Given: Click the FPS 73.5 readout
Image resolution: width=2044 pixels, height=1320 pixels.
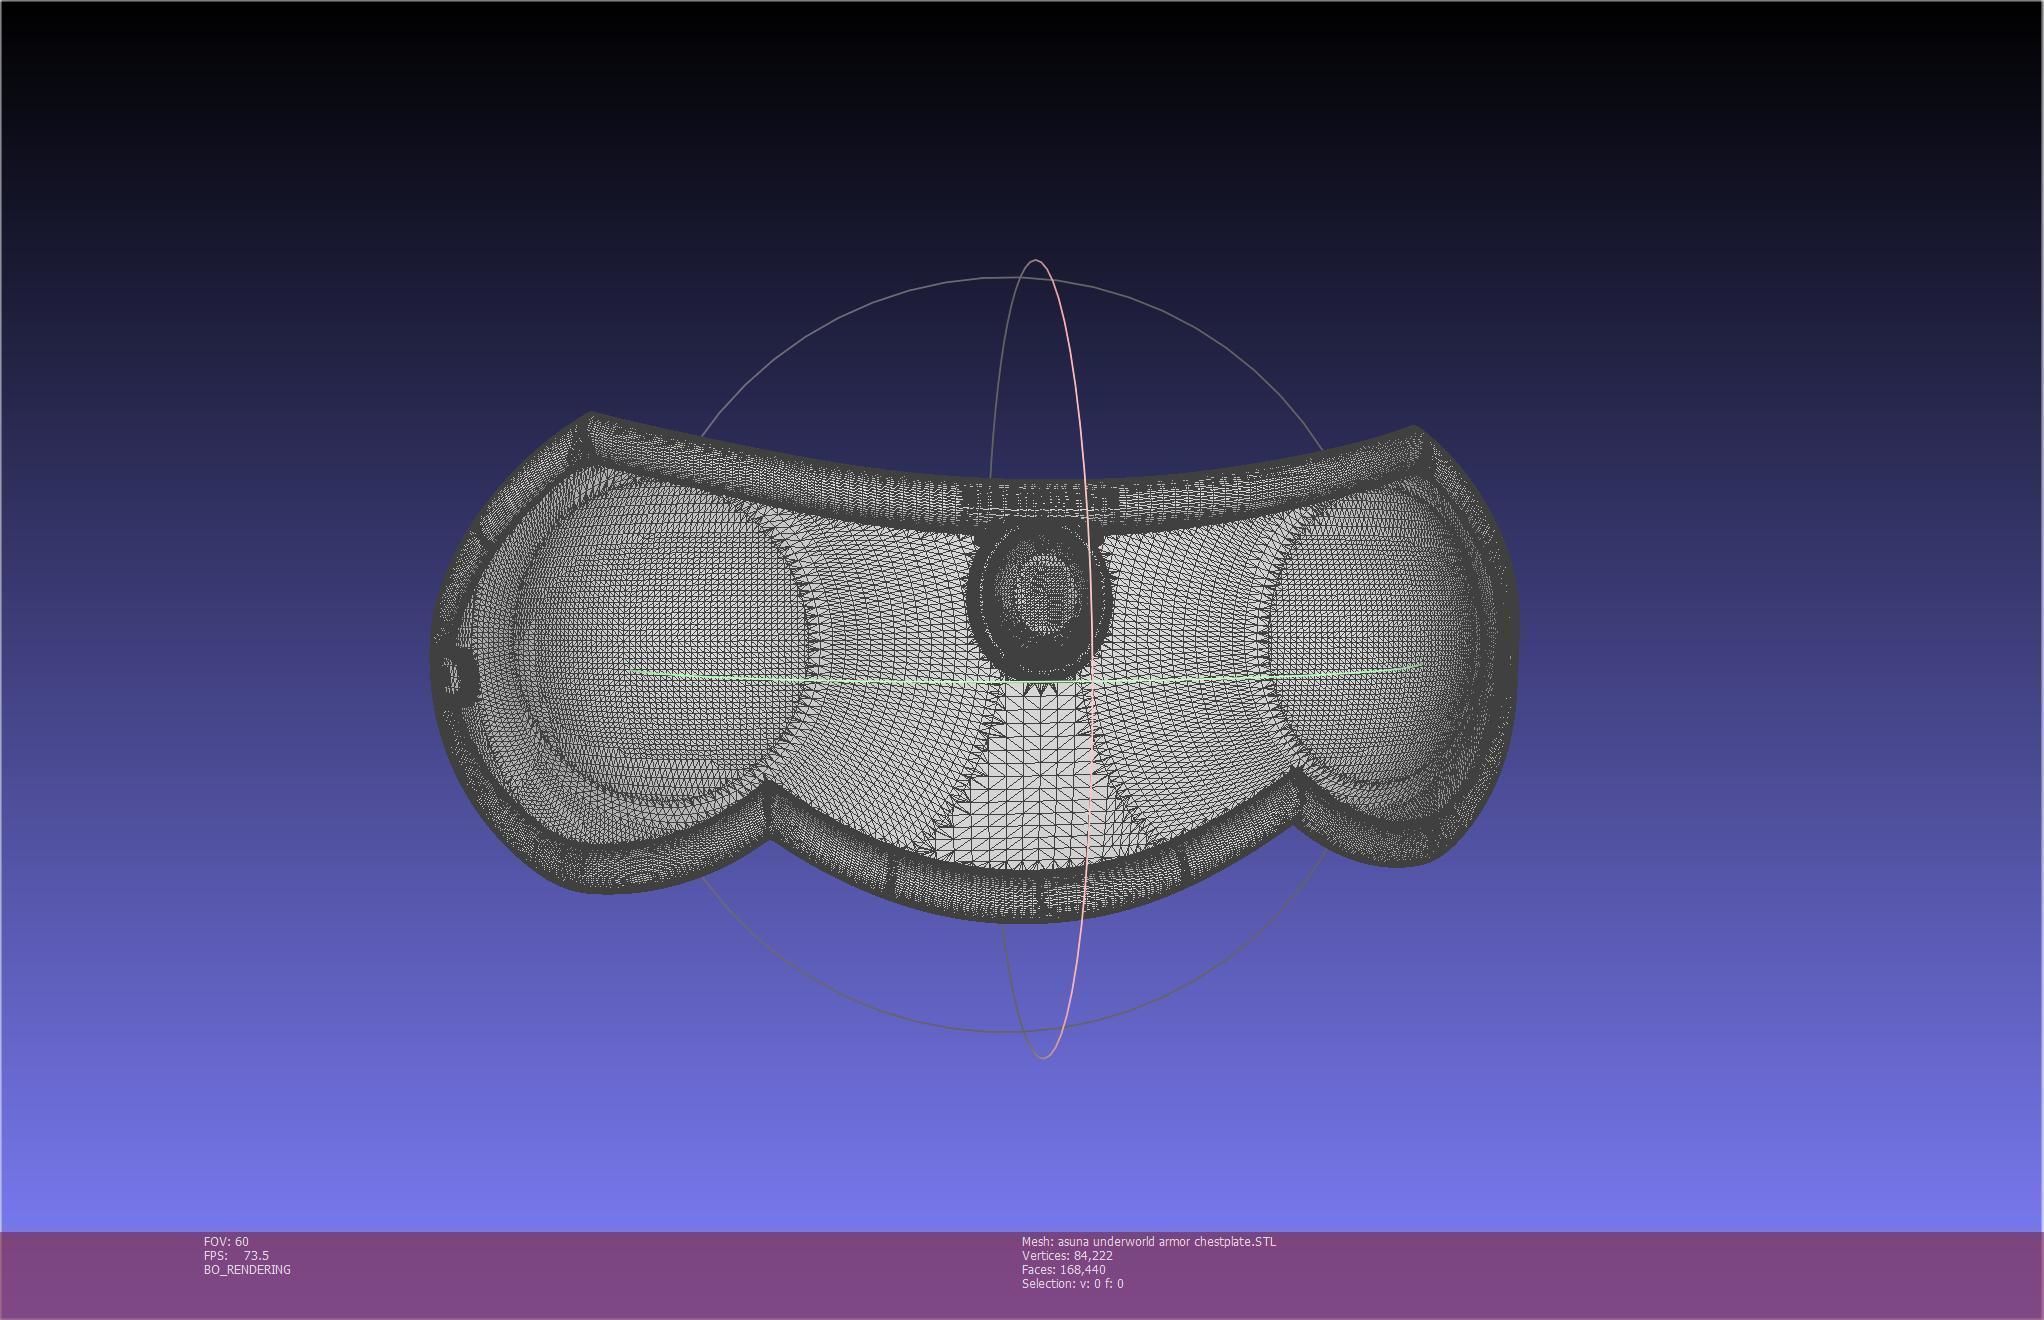Looking at the screenshot, I should (x=236, y=1256).
